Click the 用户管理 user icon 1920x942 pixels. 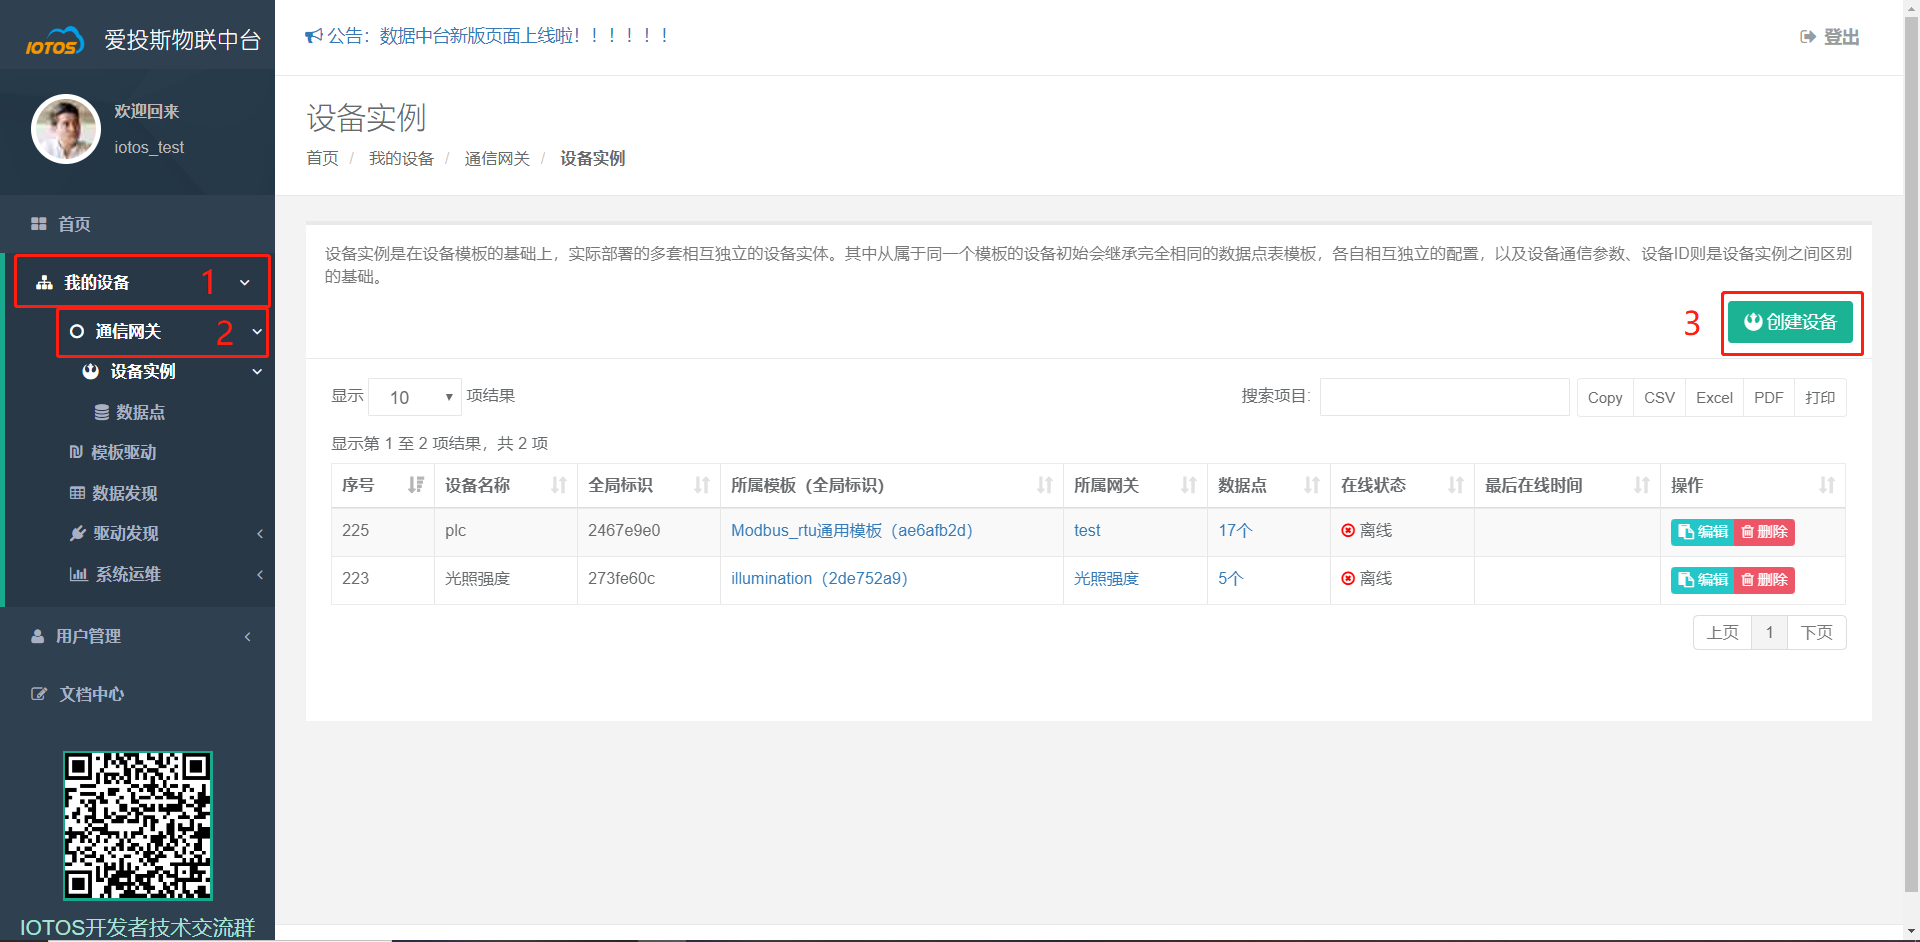tap(37, 635)
